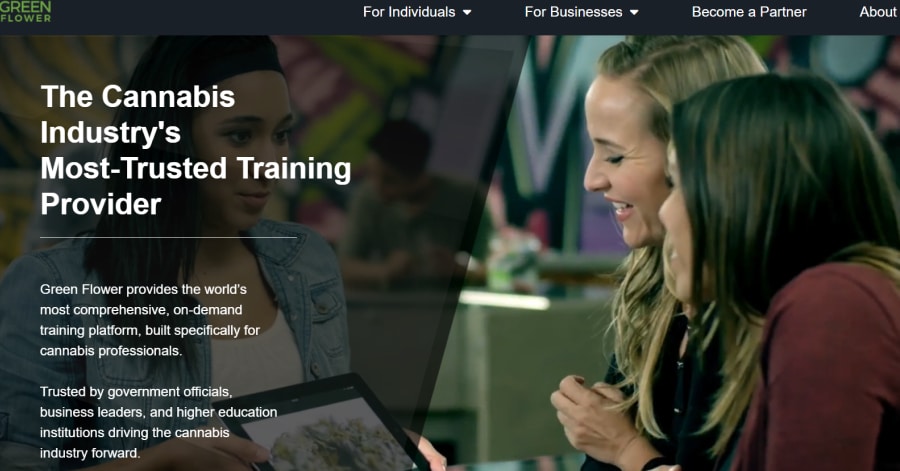This screenshot has height=471, width=900.
Task: Click the divider line under the headline
Action: [168, 237]
